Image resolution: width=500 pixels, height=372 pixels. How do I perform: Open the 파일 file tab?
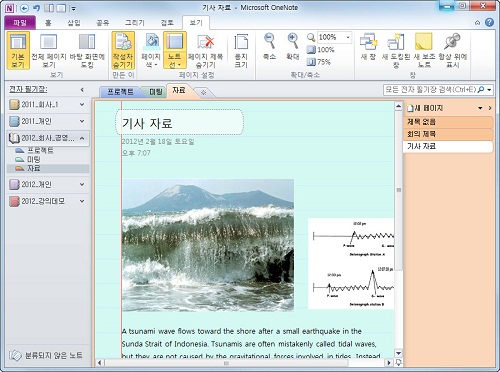pyautogui.click(x=20, y=23)
